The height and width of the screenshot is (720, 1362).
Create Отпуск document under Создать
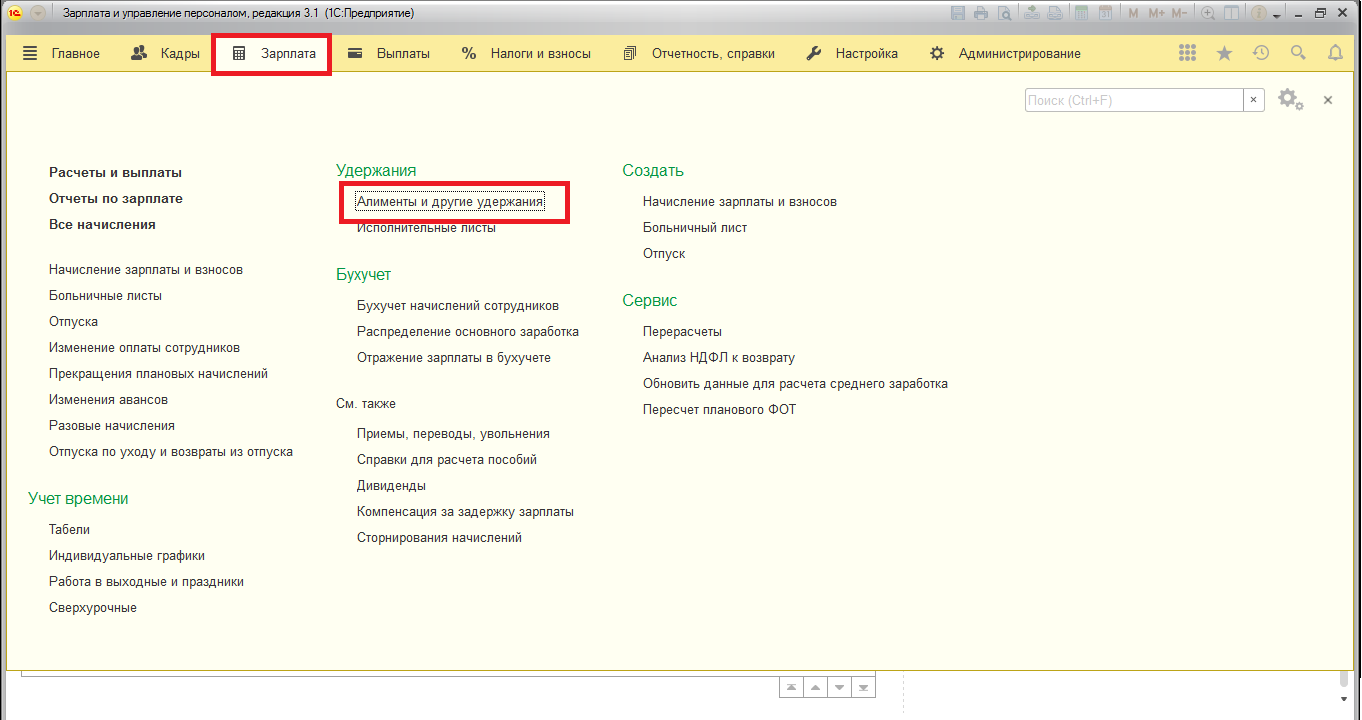[664, 253]
